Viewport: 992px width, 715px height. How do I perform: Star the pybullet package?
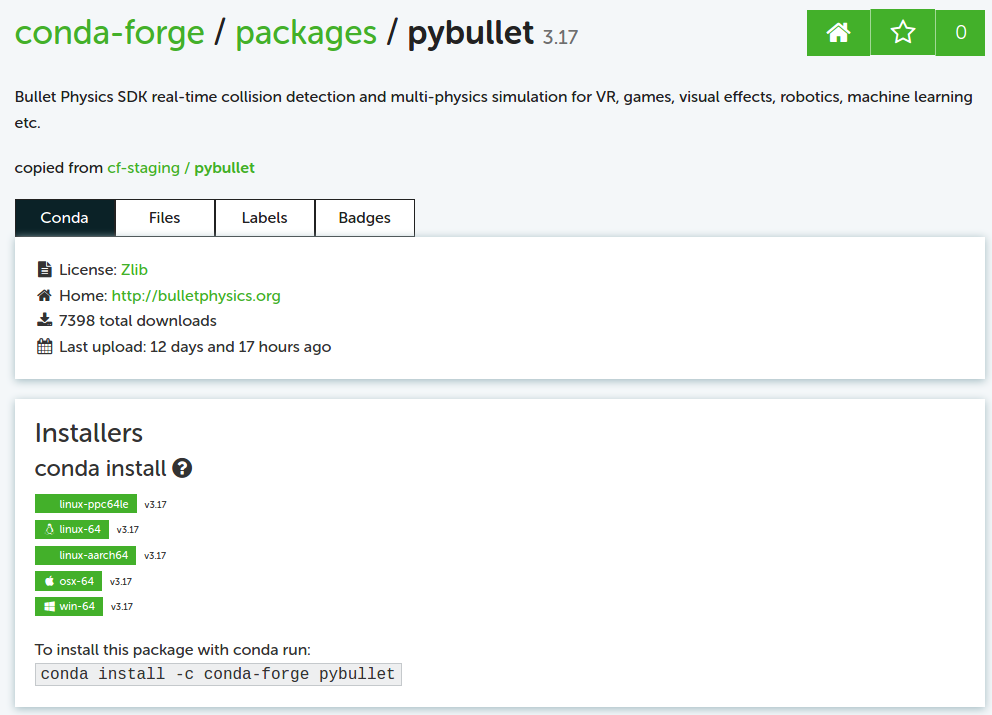click(902, 32)
